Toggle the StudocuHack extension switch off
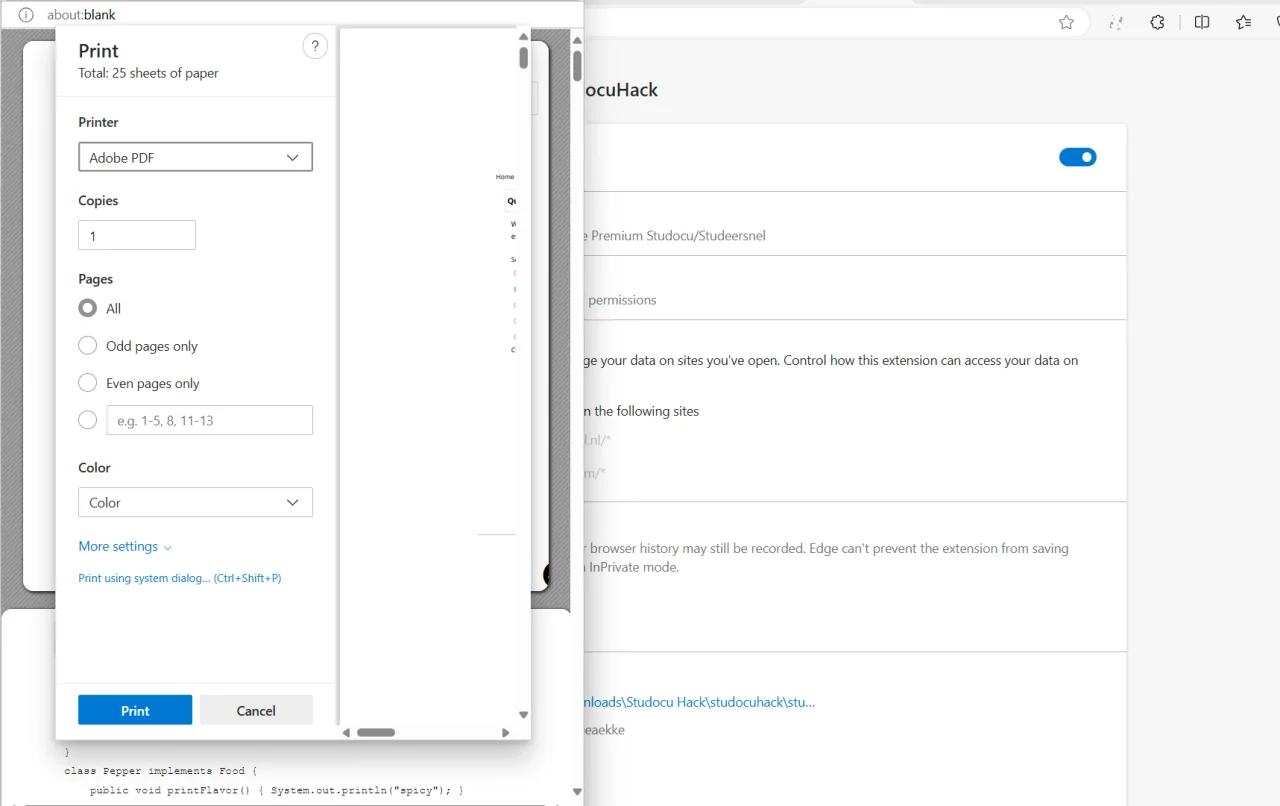Image resolution: width=1280 pixels, height=806 pixels. coord(1078,157)
